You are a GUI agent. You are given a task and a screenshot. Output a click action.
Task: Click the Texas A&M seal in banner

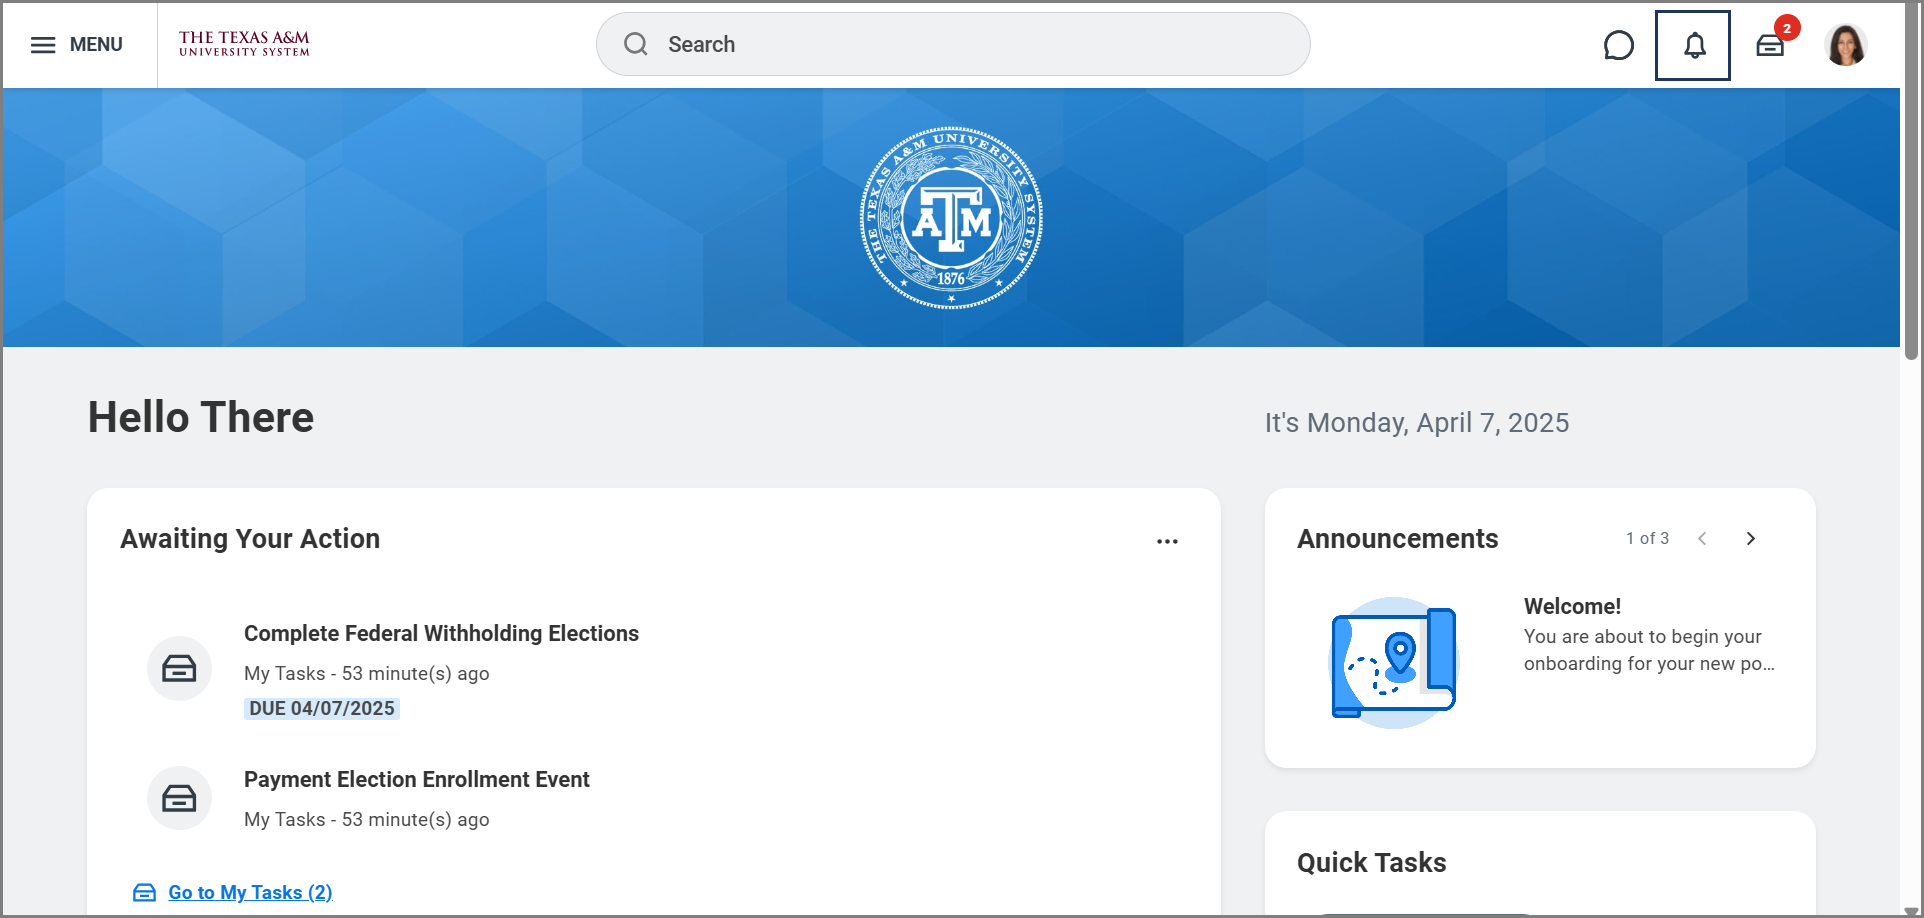pyautogui.click(x=951, y=218)
